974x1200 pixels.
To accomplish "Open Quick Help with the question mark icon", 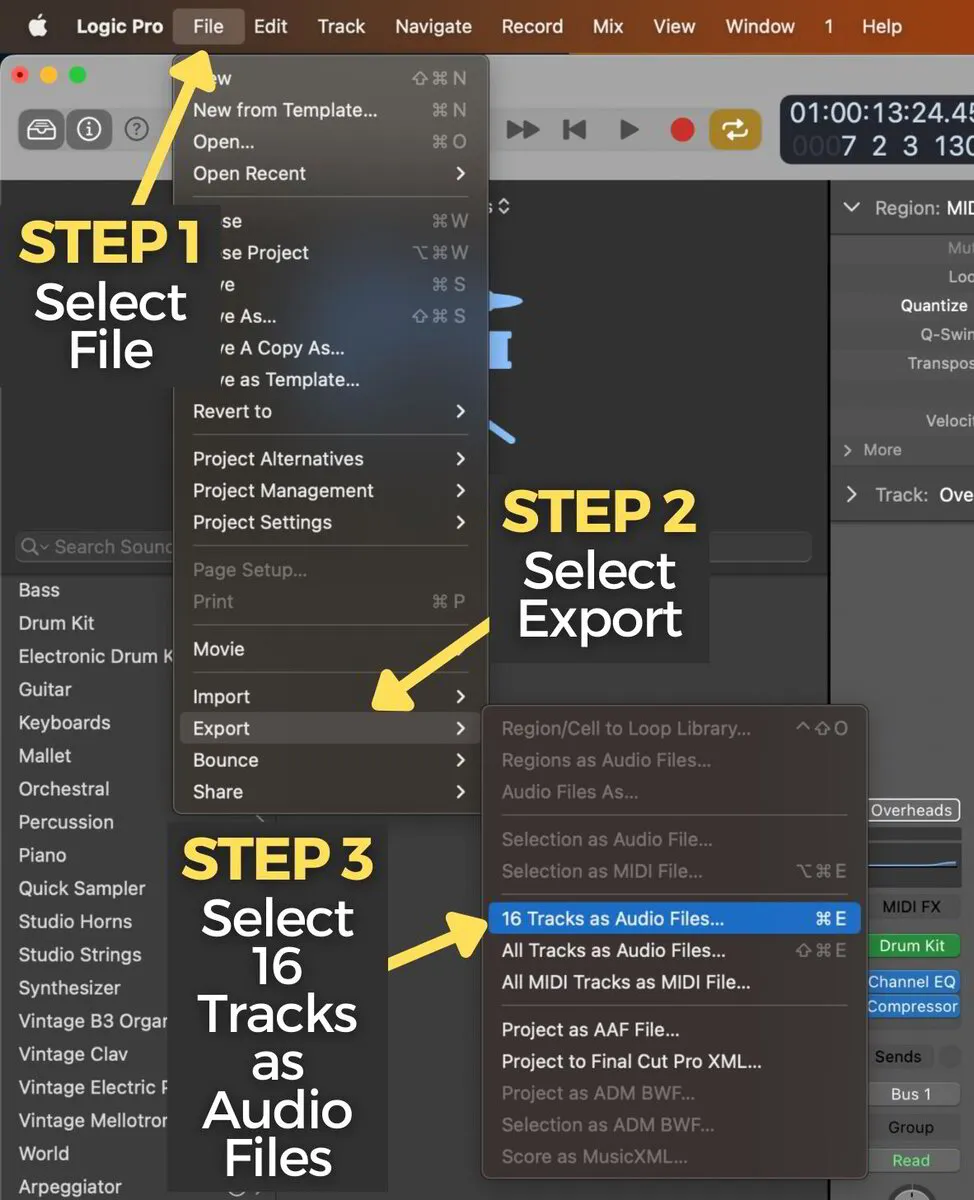I will click(137, 129).
